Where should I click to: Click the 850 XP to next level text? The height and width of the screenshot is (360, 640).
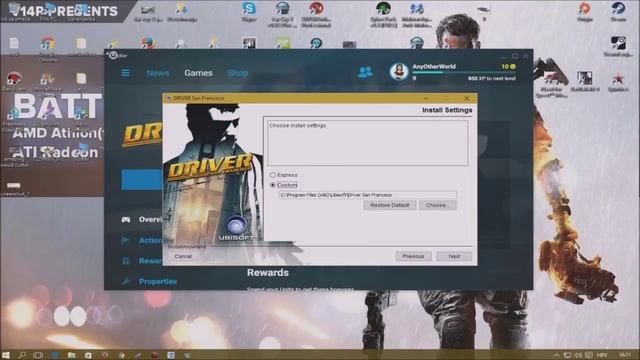(491, 78)
